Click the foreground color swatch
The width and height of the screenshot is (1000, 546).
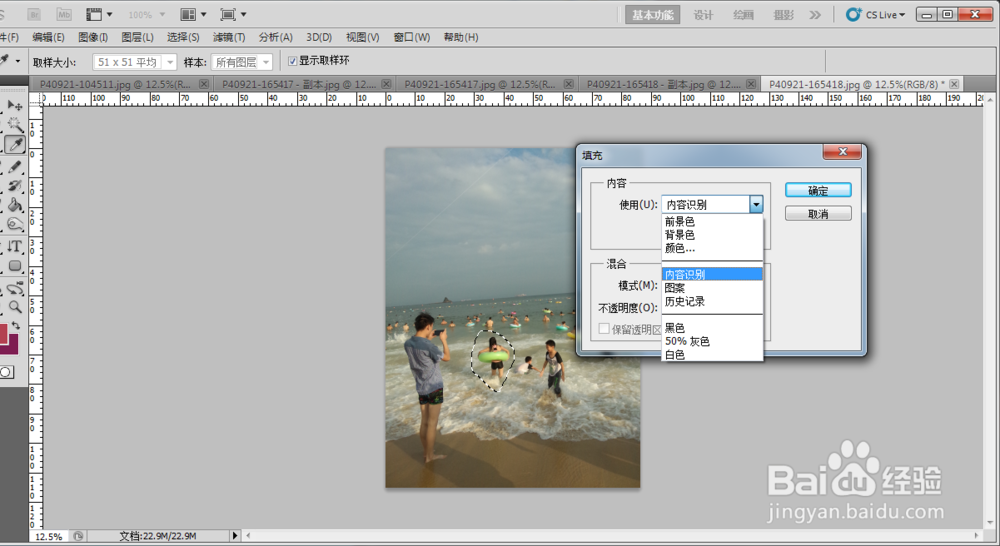point(3,333)
